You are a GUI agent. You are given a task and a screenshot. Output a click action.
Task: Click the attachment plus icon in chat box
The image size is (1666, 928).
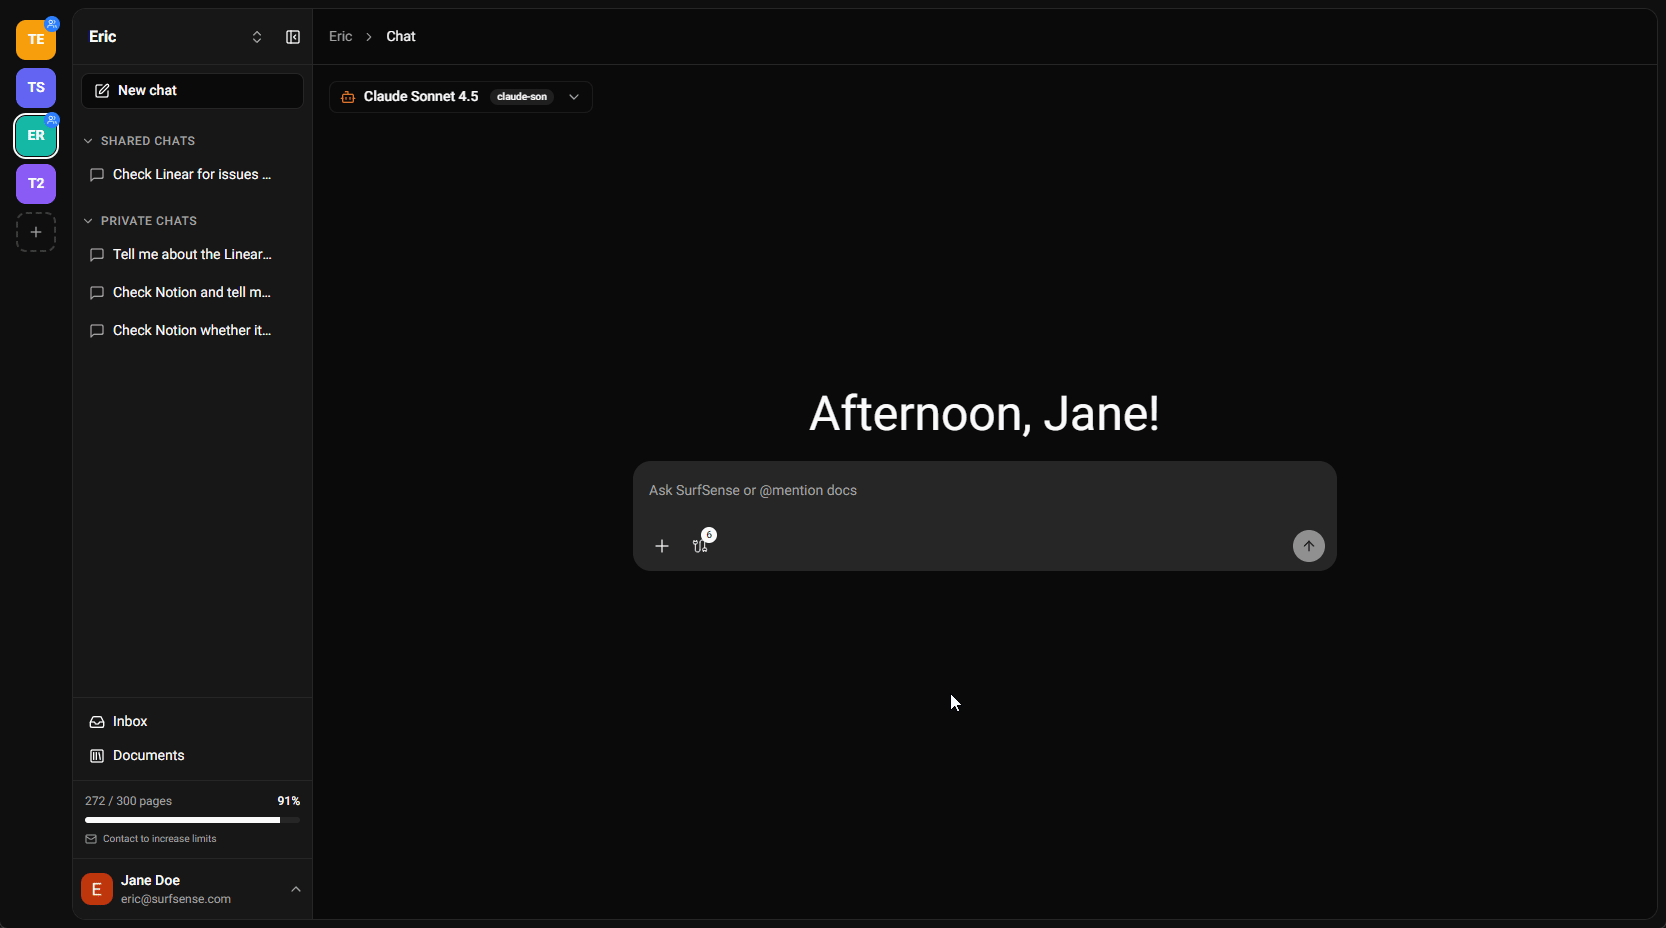coord(662,546)
